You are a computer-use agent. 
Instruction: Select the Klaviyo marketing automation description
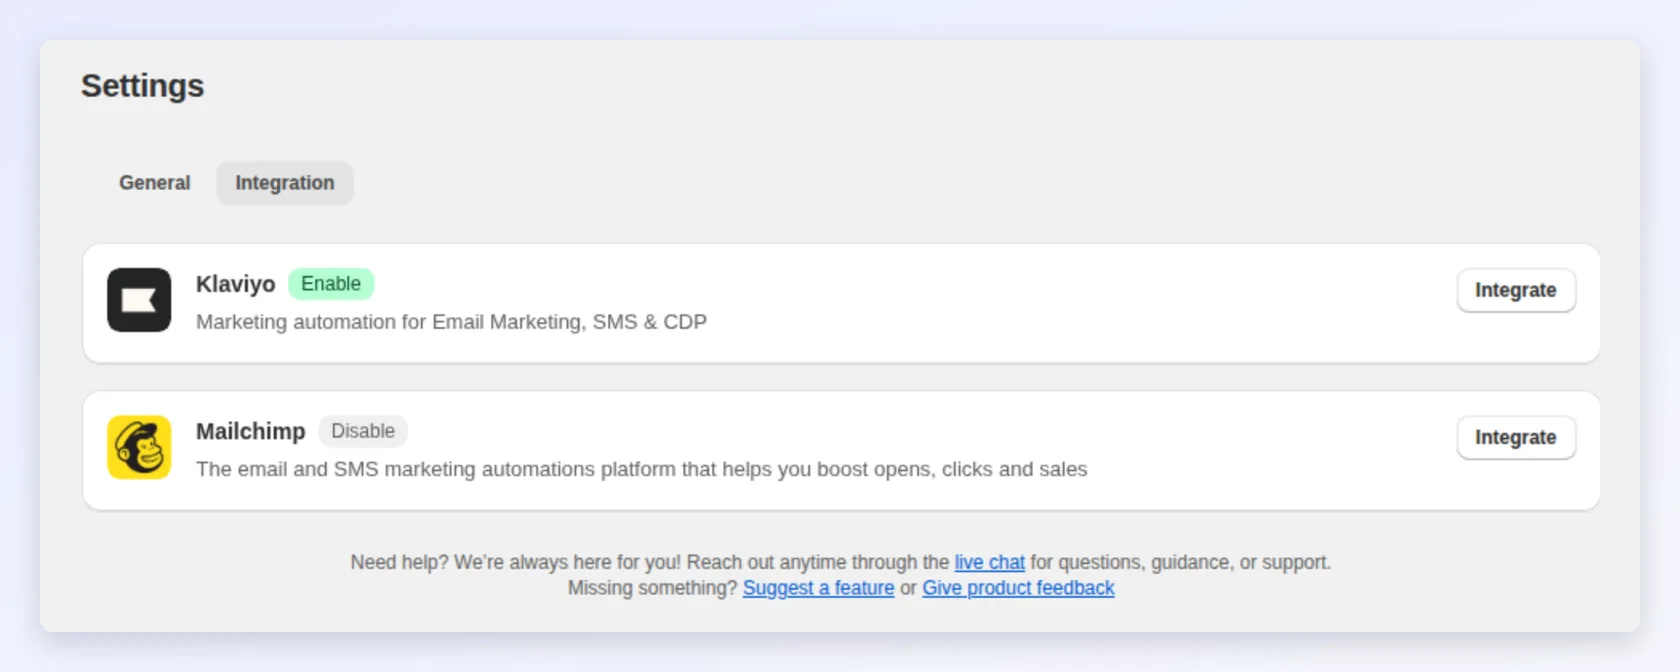click(x=451, y=322)
